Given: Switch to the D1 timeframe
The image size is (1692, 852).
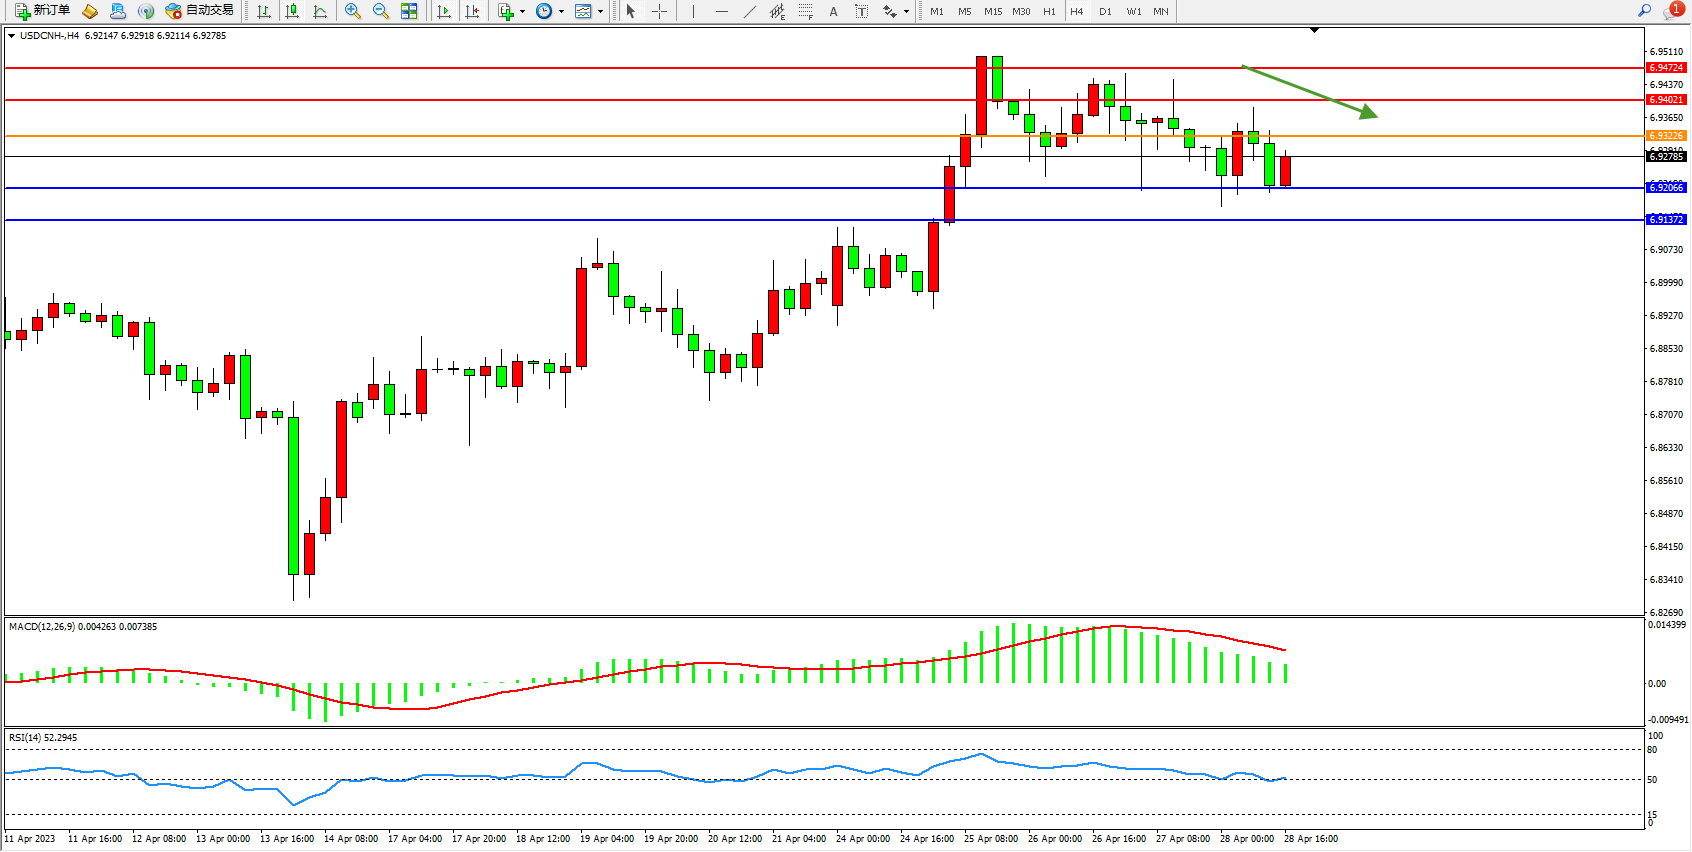Looking at the screenshot, I should coord(1105,11).
